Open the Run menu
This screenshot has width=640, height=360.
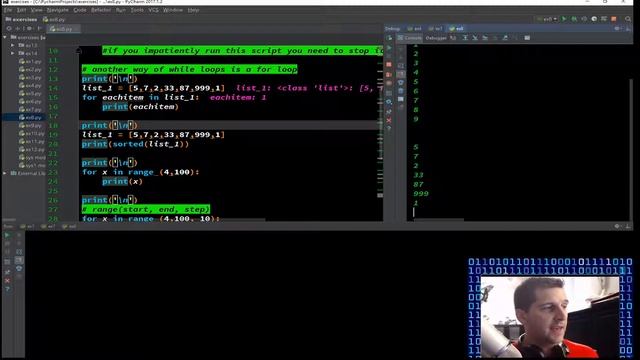click(121, 10)
